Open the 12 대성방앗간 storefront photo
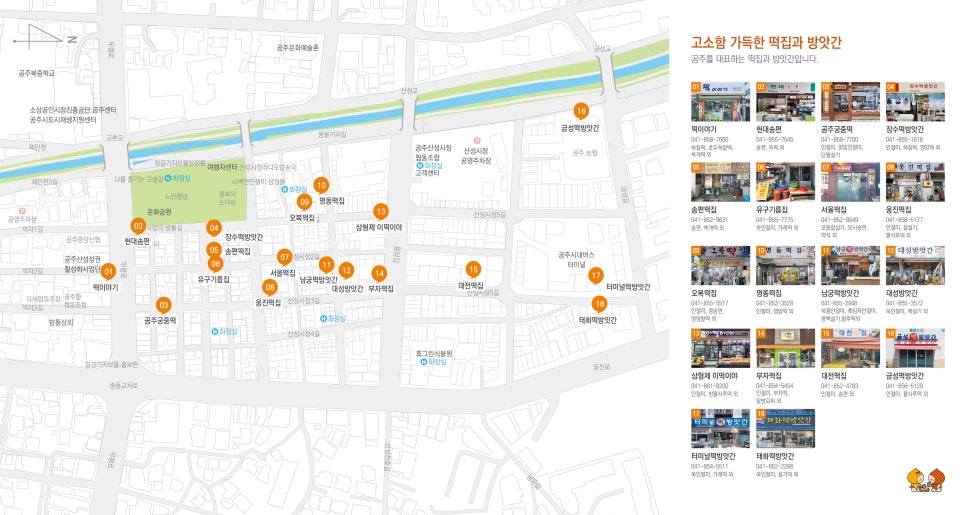This screenshot has width=966, height=515. point(915,266)
